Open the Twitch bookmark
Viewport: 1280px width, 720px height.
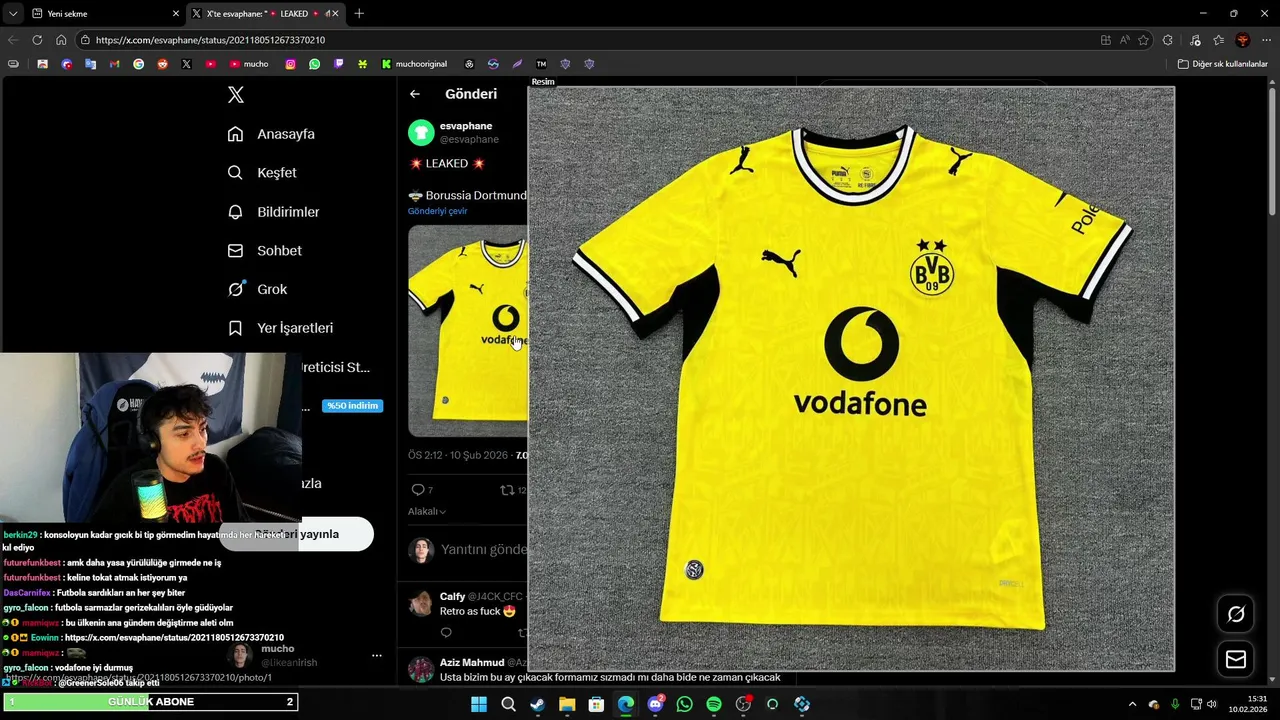coord(339,64)
